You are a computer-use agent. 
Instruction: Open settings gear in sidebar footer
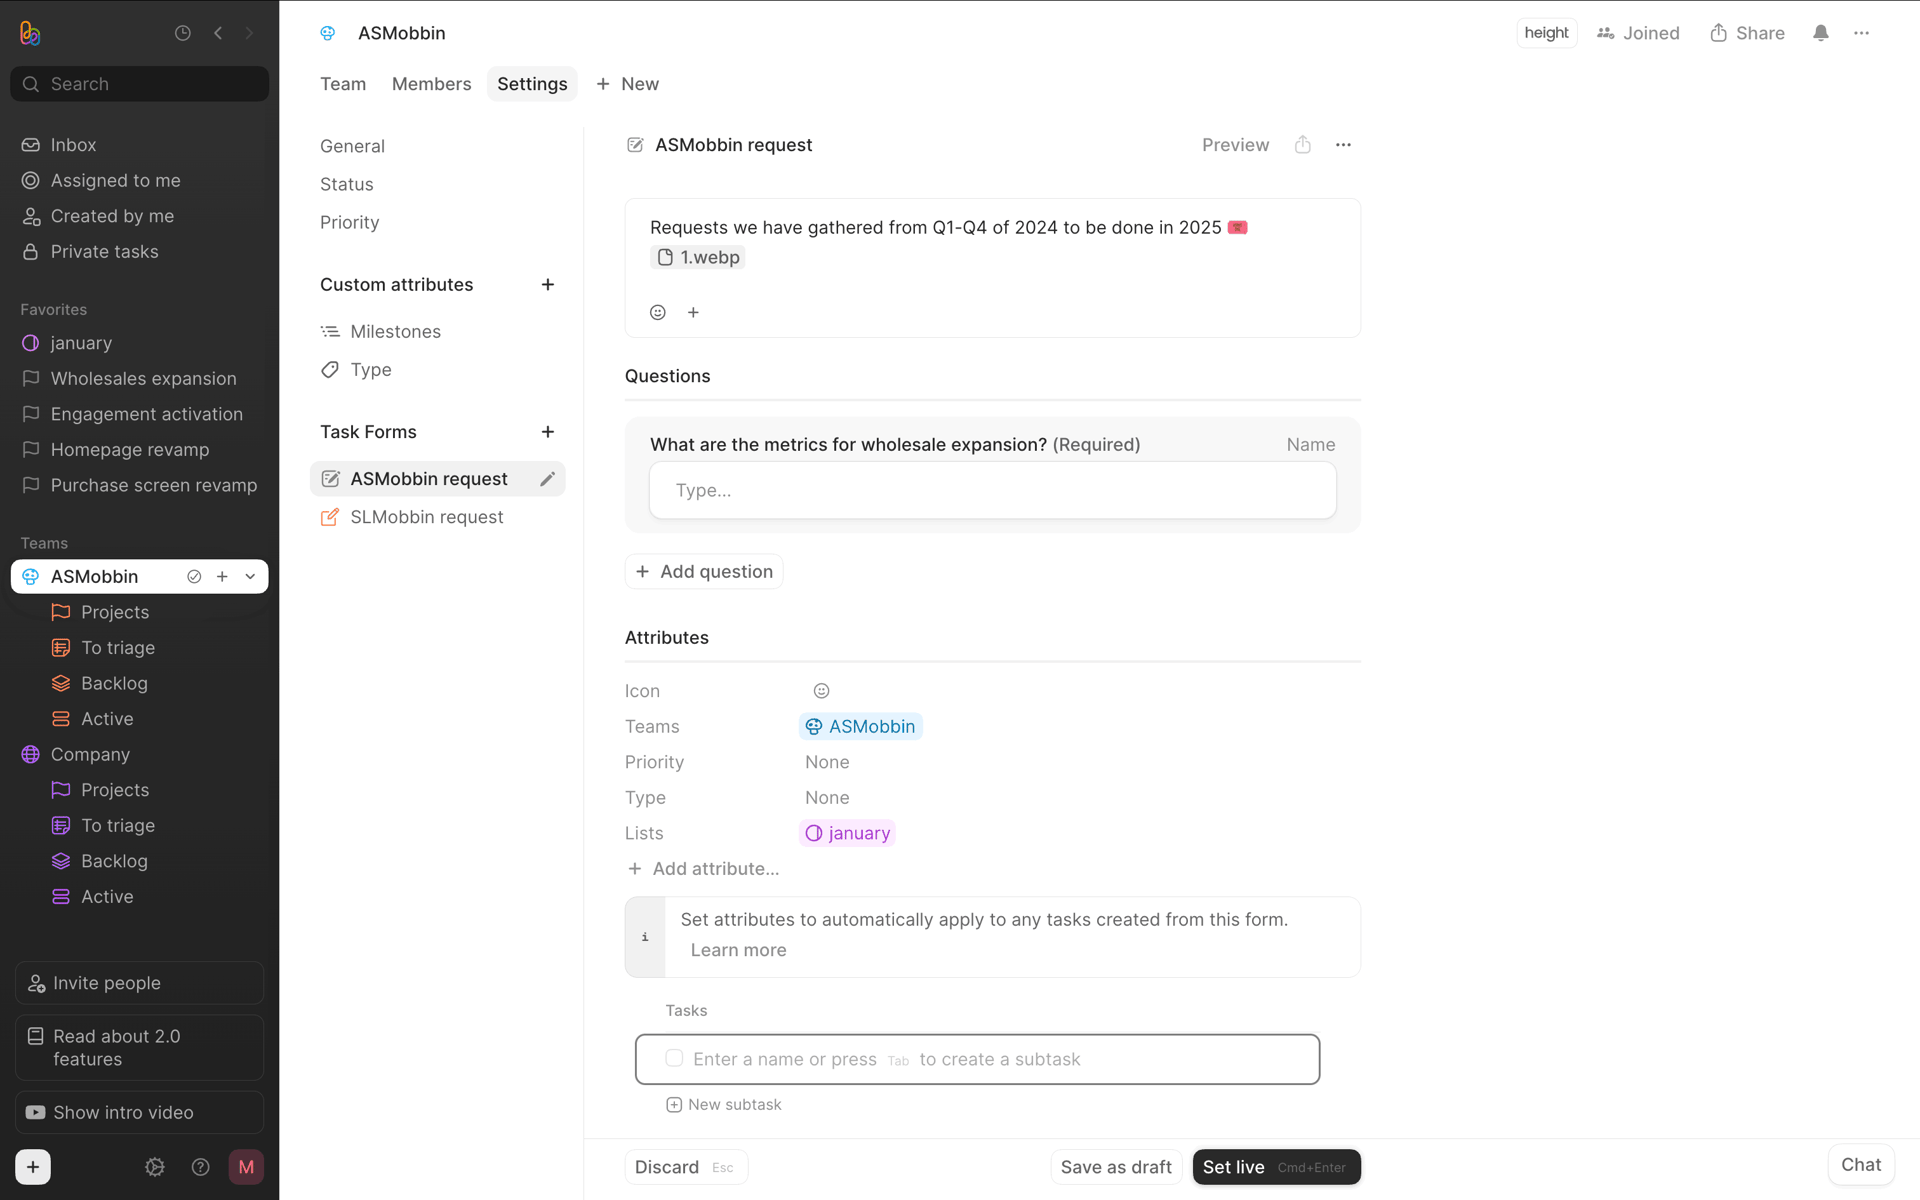tap(155, 1167)
